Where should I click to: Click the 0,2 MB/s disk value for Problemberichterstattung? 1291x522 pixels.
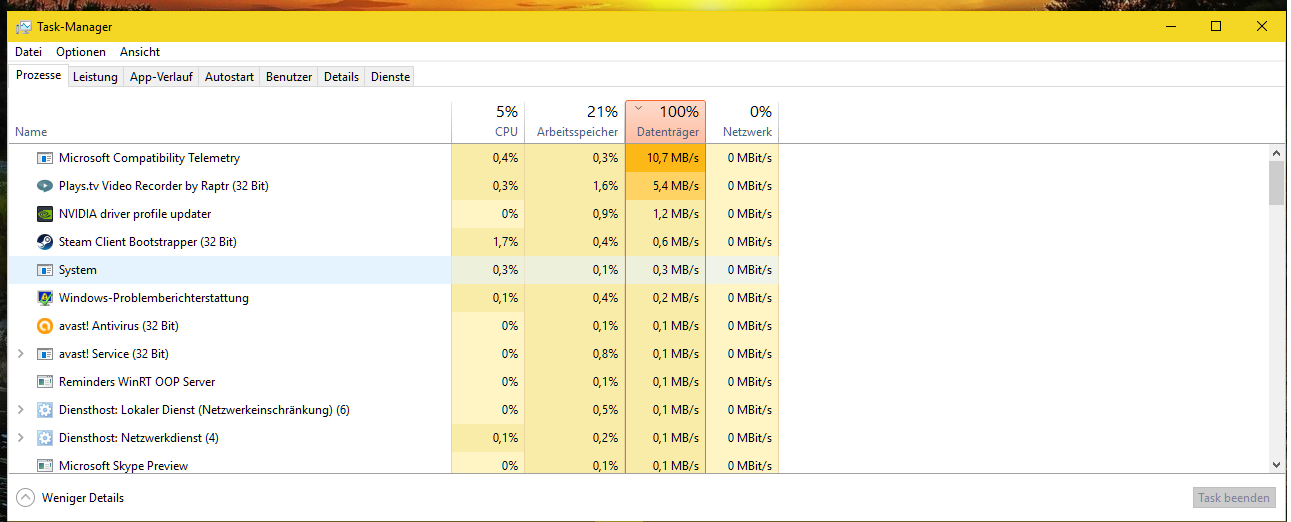click(x=666, y=298)
